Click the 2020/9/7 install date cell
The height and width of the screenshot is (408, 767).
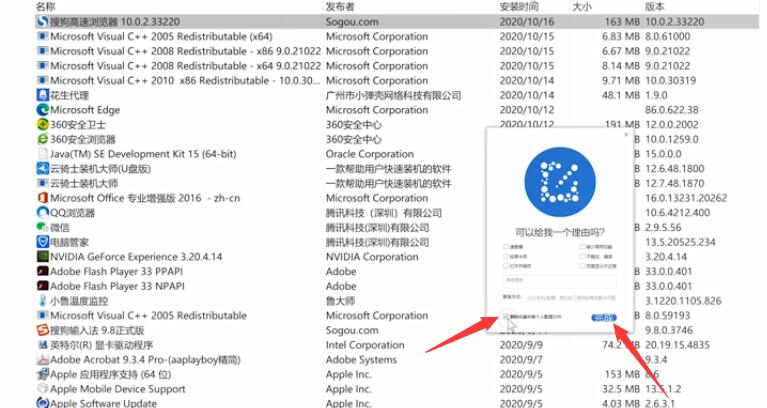click(x=521, y=360)
